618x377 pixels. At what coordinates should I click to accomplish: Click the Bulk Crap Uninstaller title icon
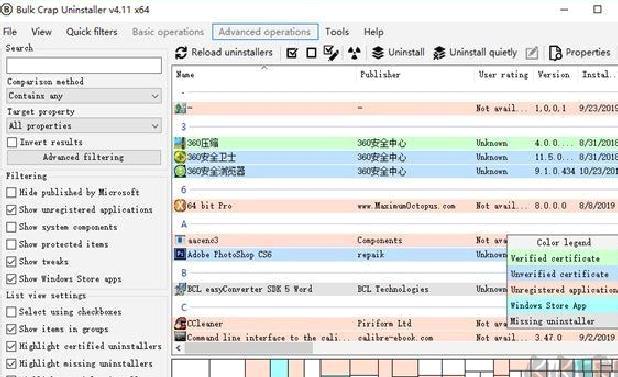point(6,9)
